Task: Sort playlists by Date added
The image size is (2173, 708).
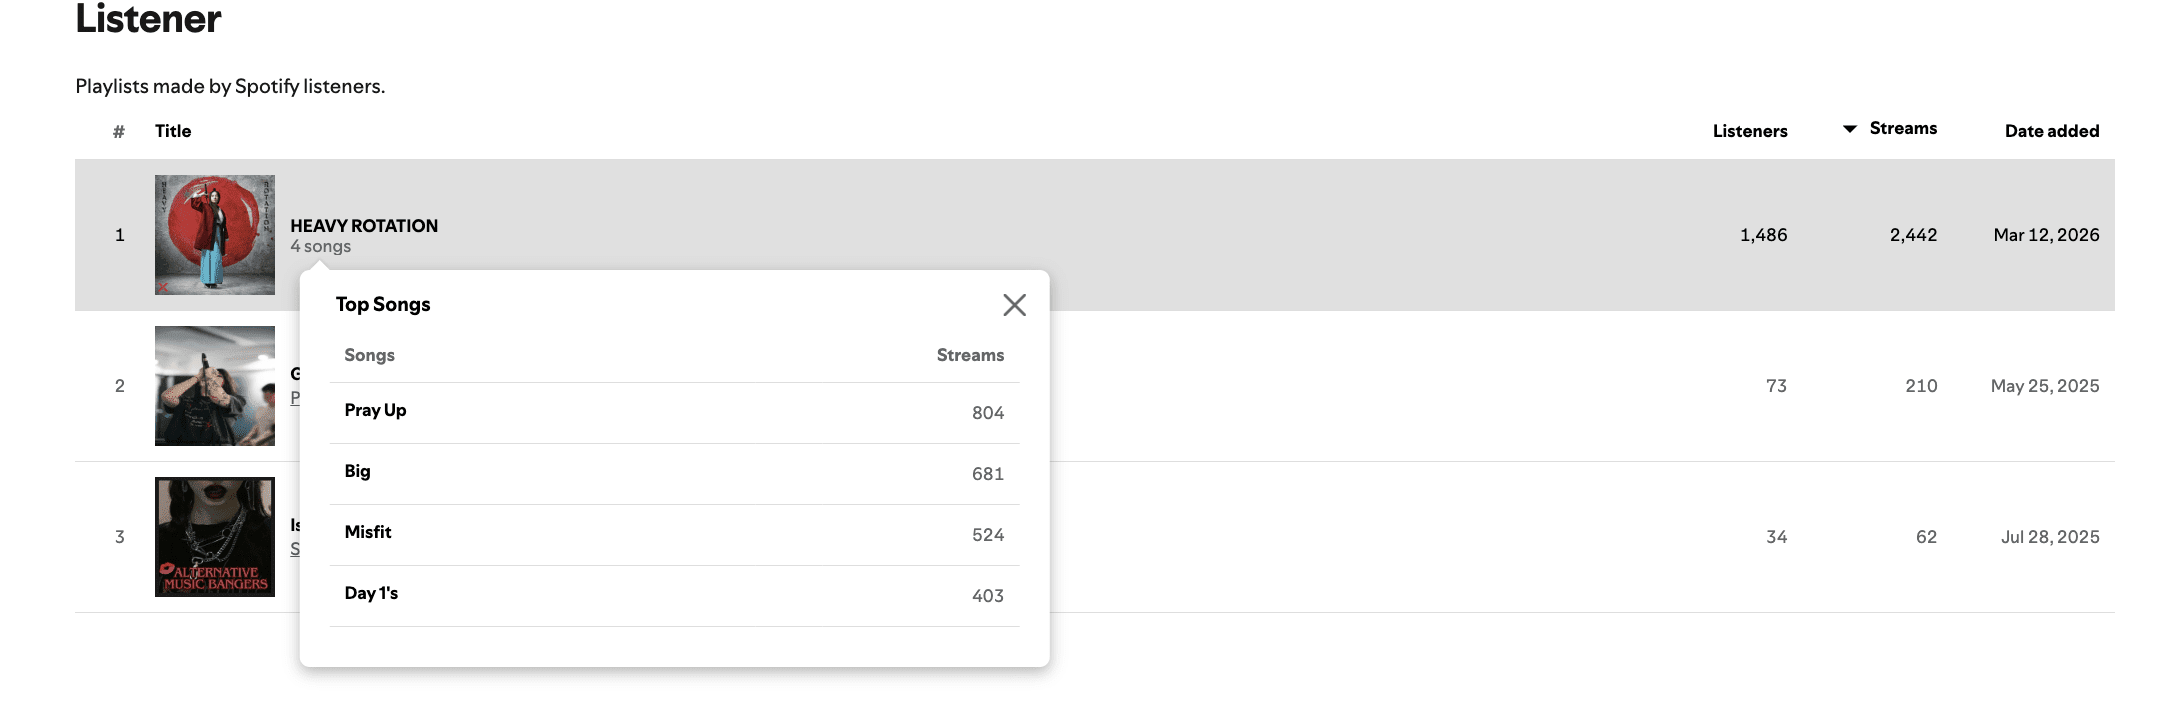Action: tap(2051, 131)
